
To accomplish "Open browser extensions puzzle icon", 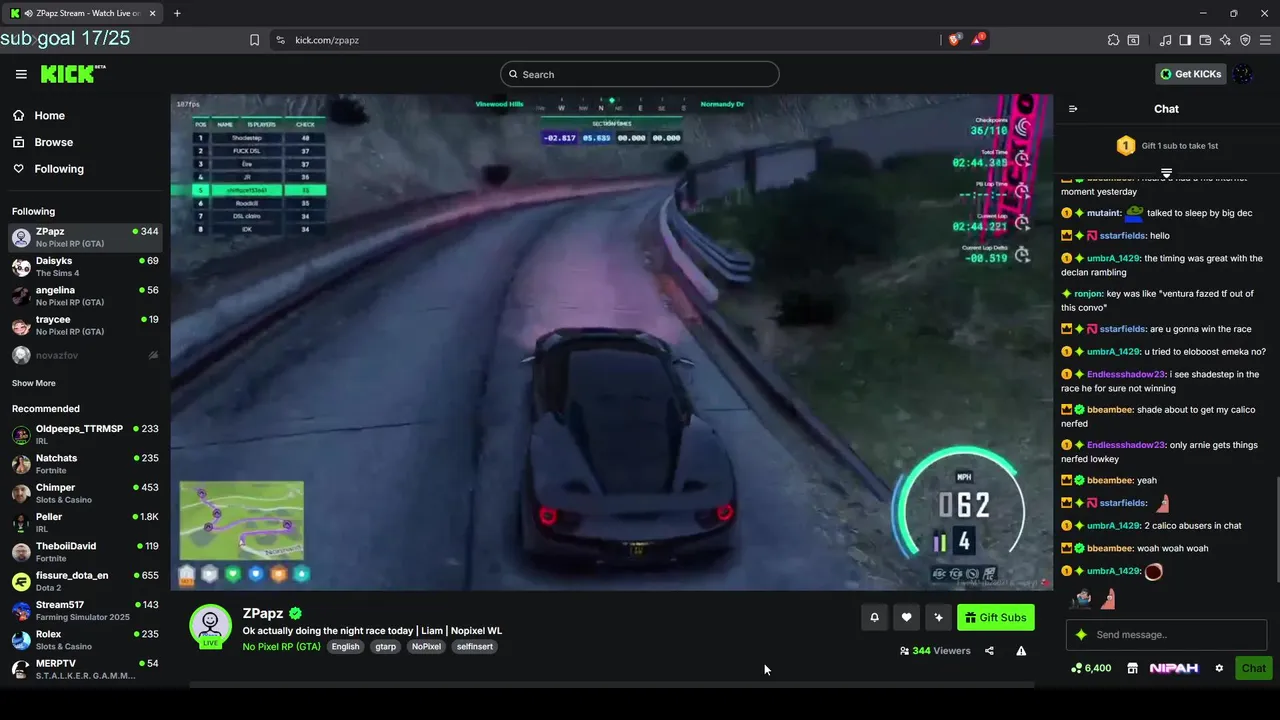I will pyautogui.click(x=1113, y=40).
